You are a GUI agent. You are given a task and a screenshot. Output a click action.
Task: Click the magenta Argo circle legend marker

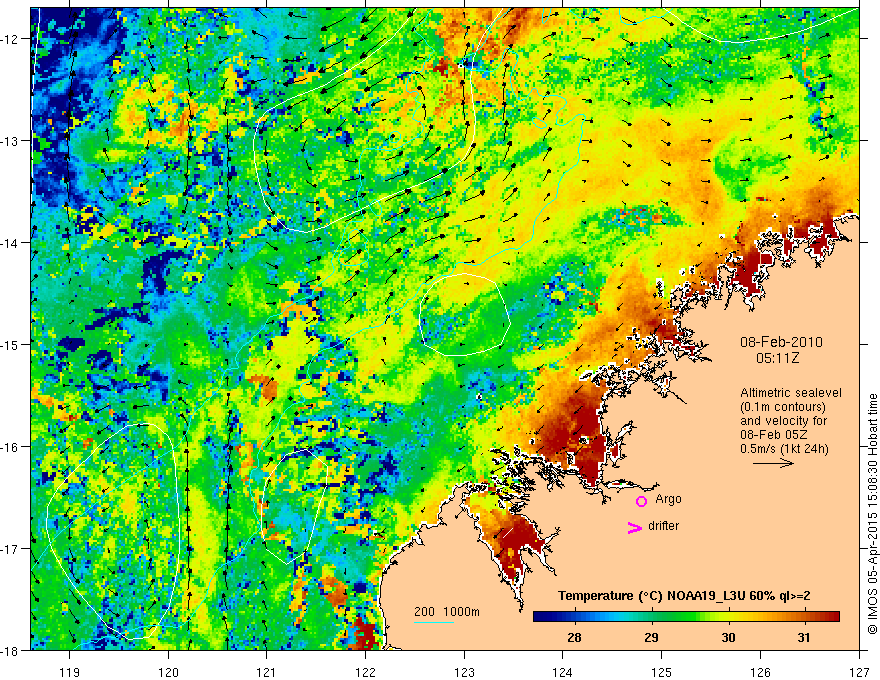coord(641,501)
